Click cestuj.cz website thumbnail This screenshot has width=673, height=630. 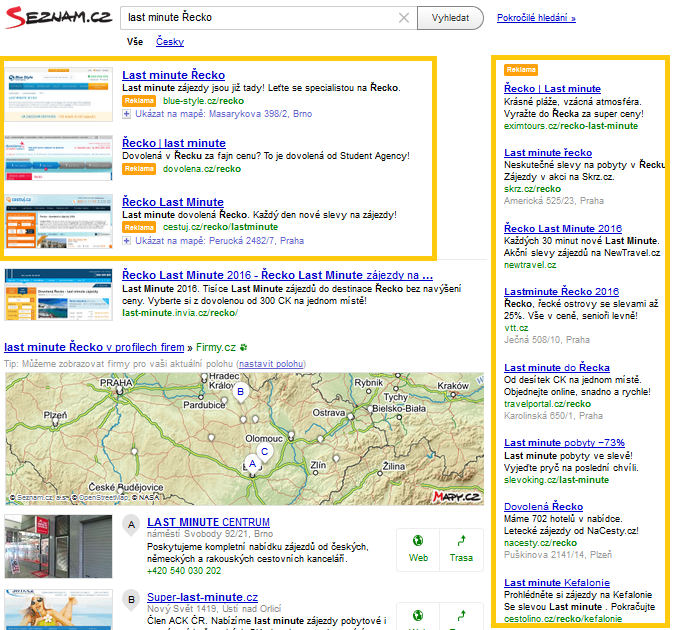coord(59,221)
